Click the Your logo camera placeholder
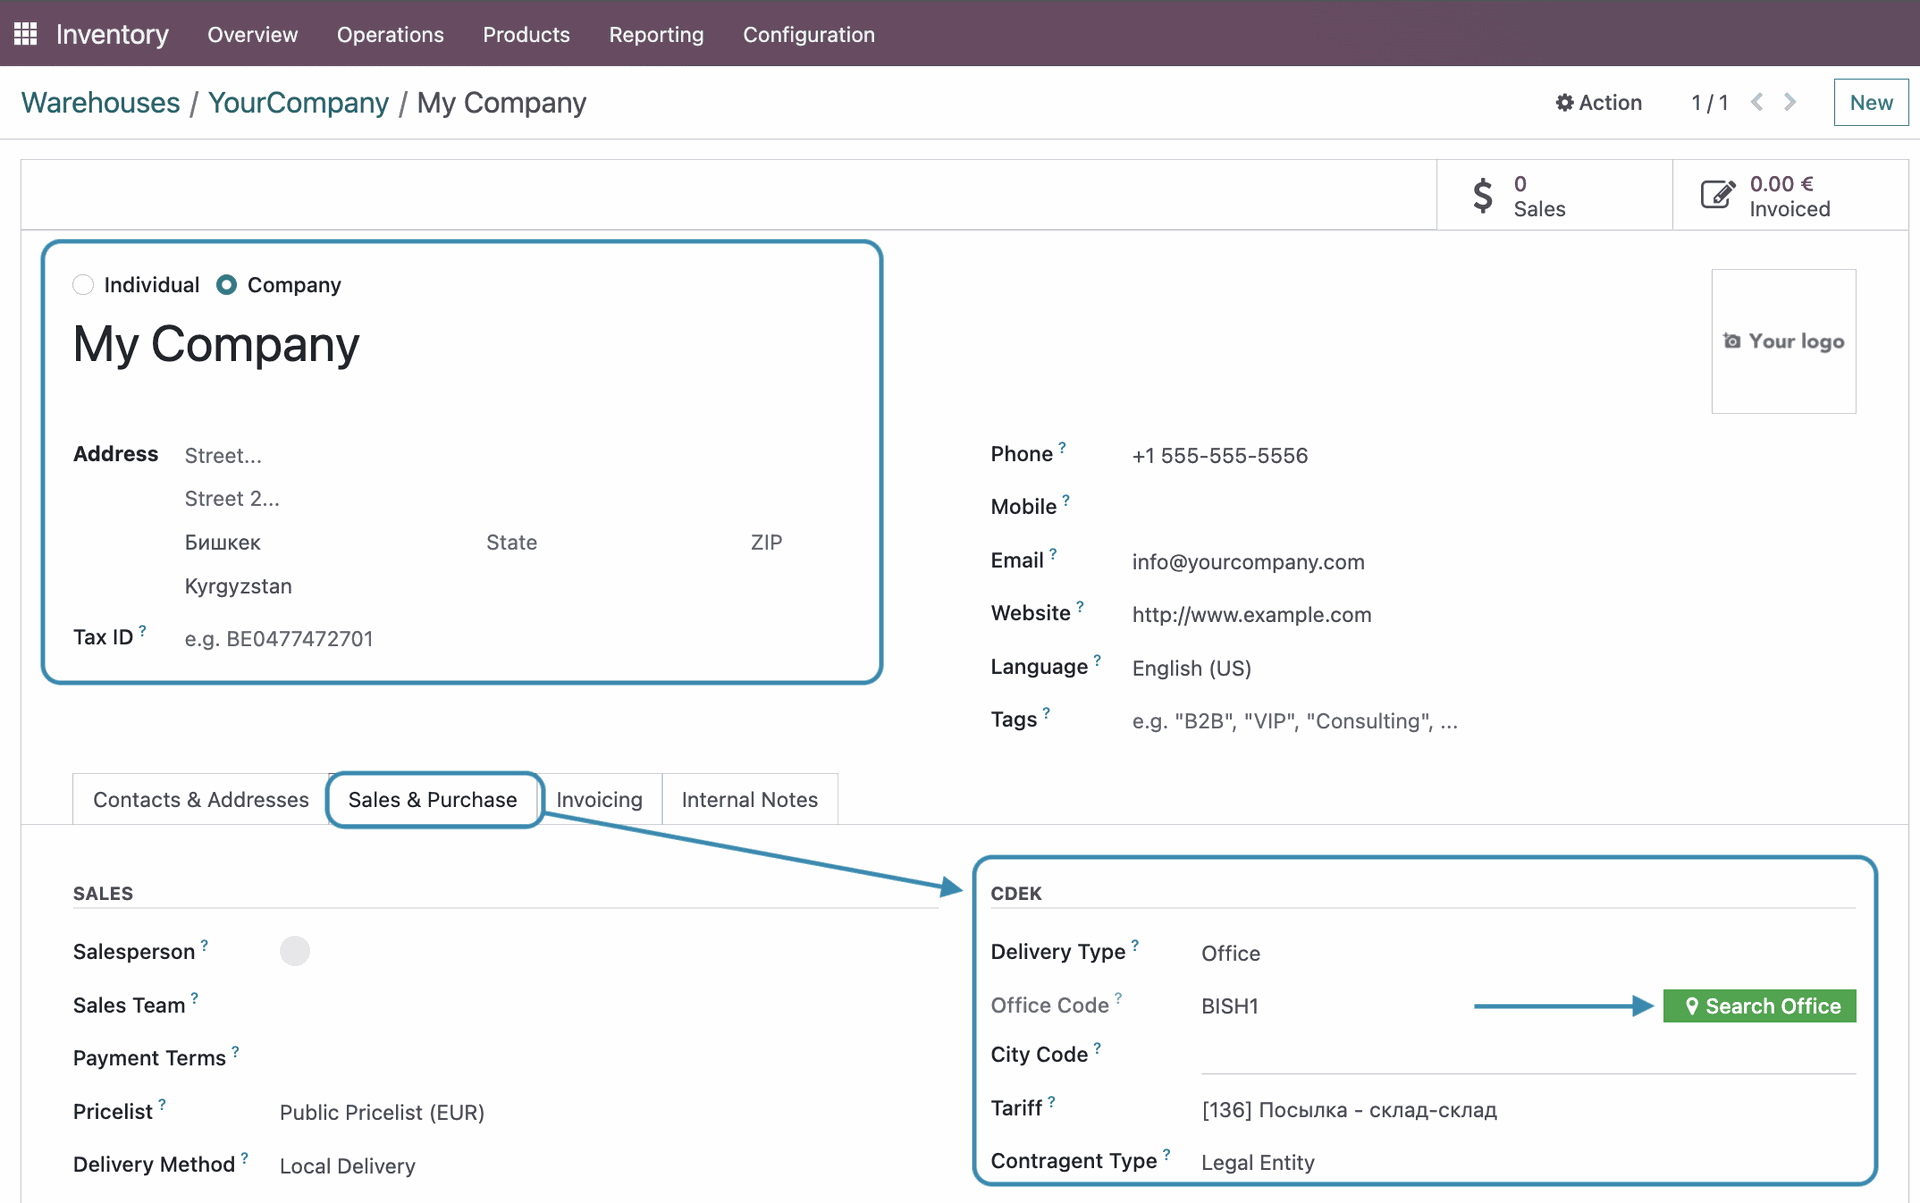The width and height of the screenshot is (1920, 1203). coord(1783,341)
